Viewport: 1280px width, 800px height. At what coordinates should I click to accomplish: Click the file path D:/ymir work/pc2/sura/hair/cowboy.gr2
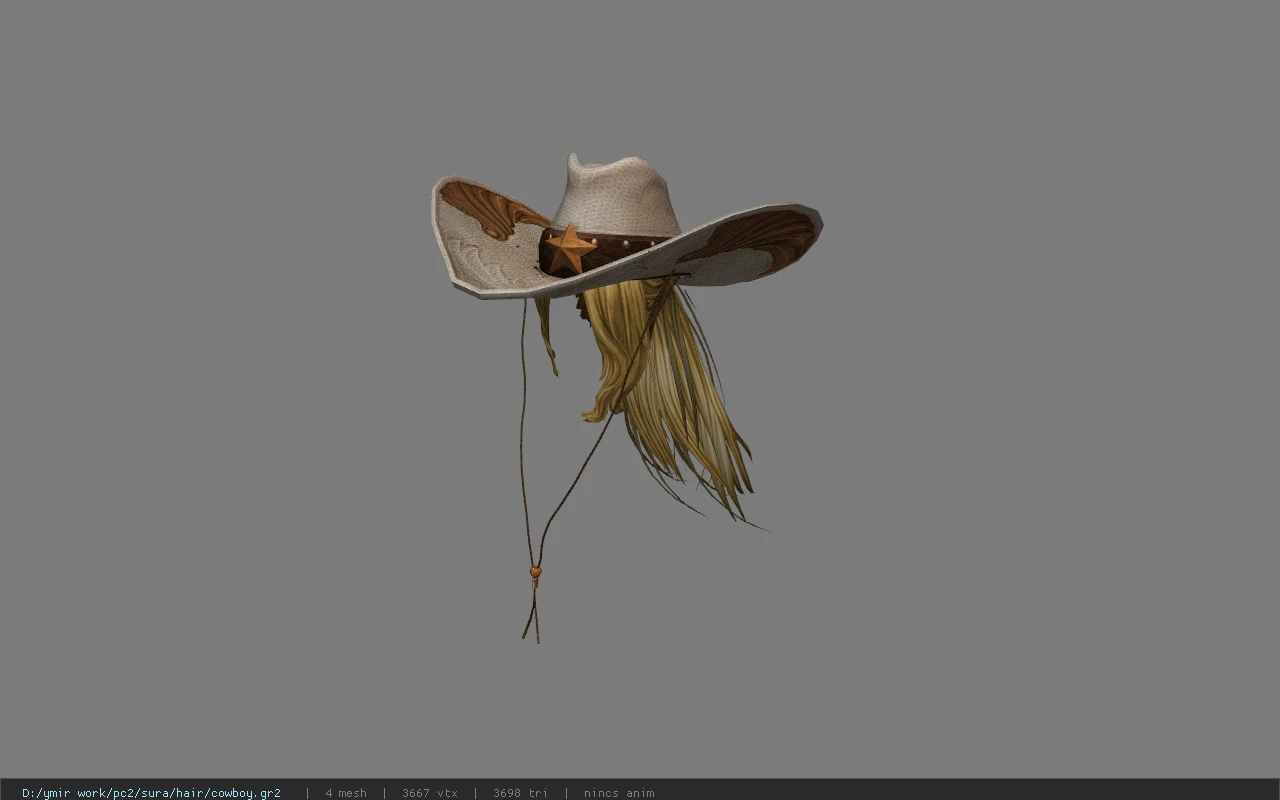click(x=151, y=793)
